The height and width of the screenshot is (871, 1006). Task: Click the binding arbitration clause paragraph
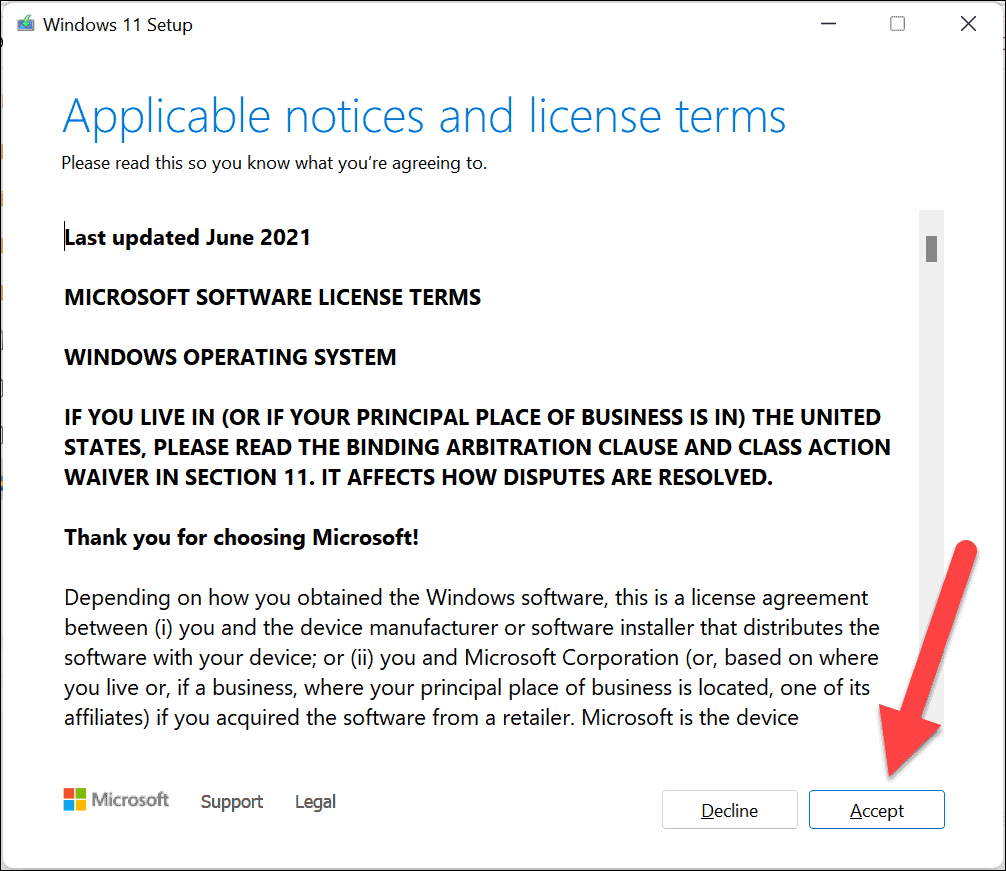click(x=477, y=447)
